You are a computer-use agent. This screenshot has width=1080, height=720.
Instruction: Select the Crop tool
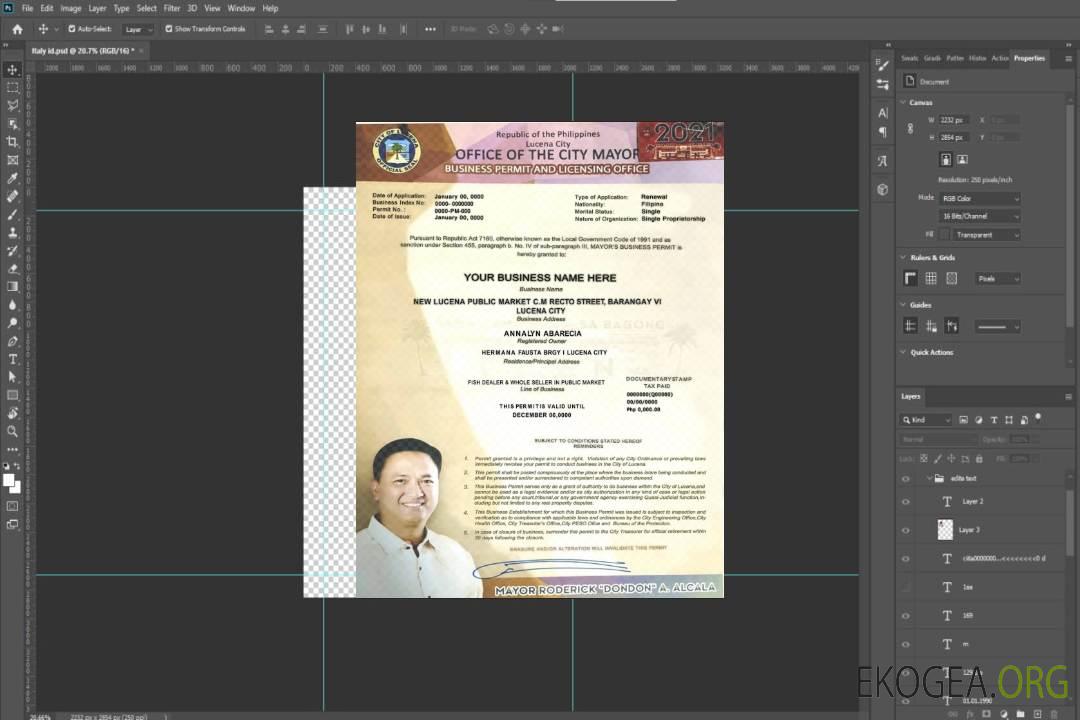[12, 142]
